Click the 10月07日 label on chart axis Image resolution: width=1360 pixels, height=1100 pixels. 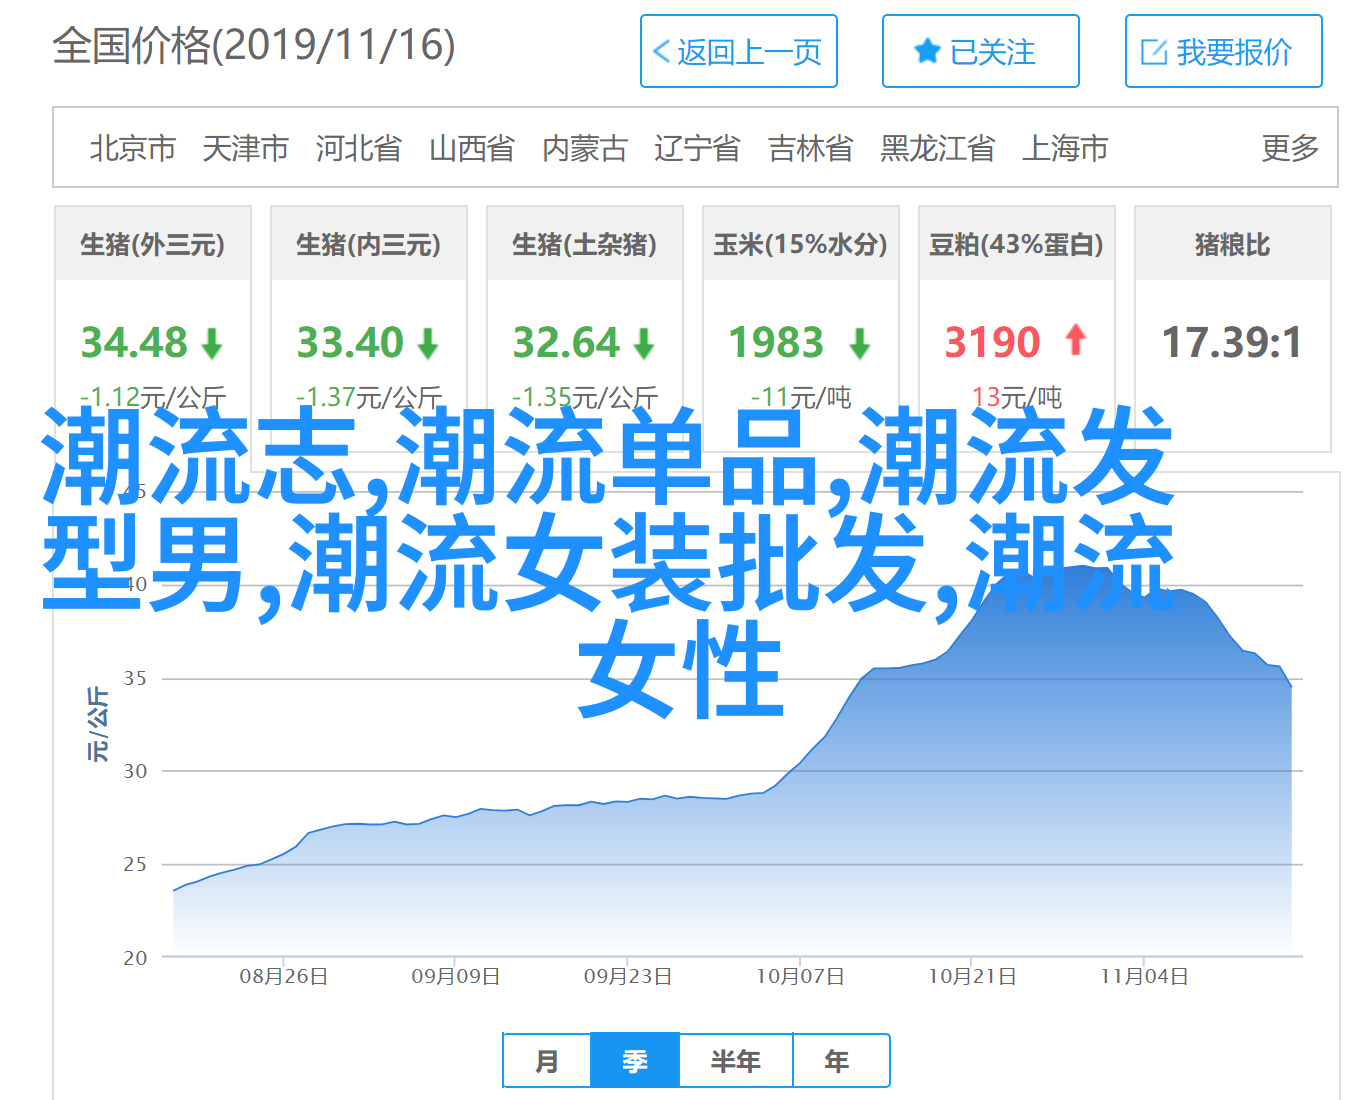[800, 976]
